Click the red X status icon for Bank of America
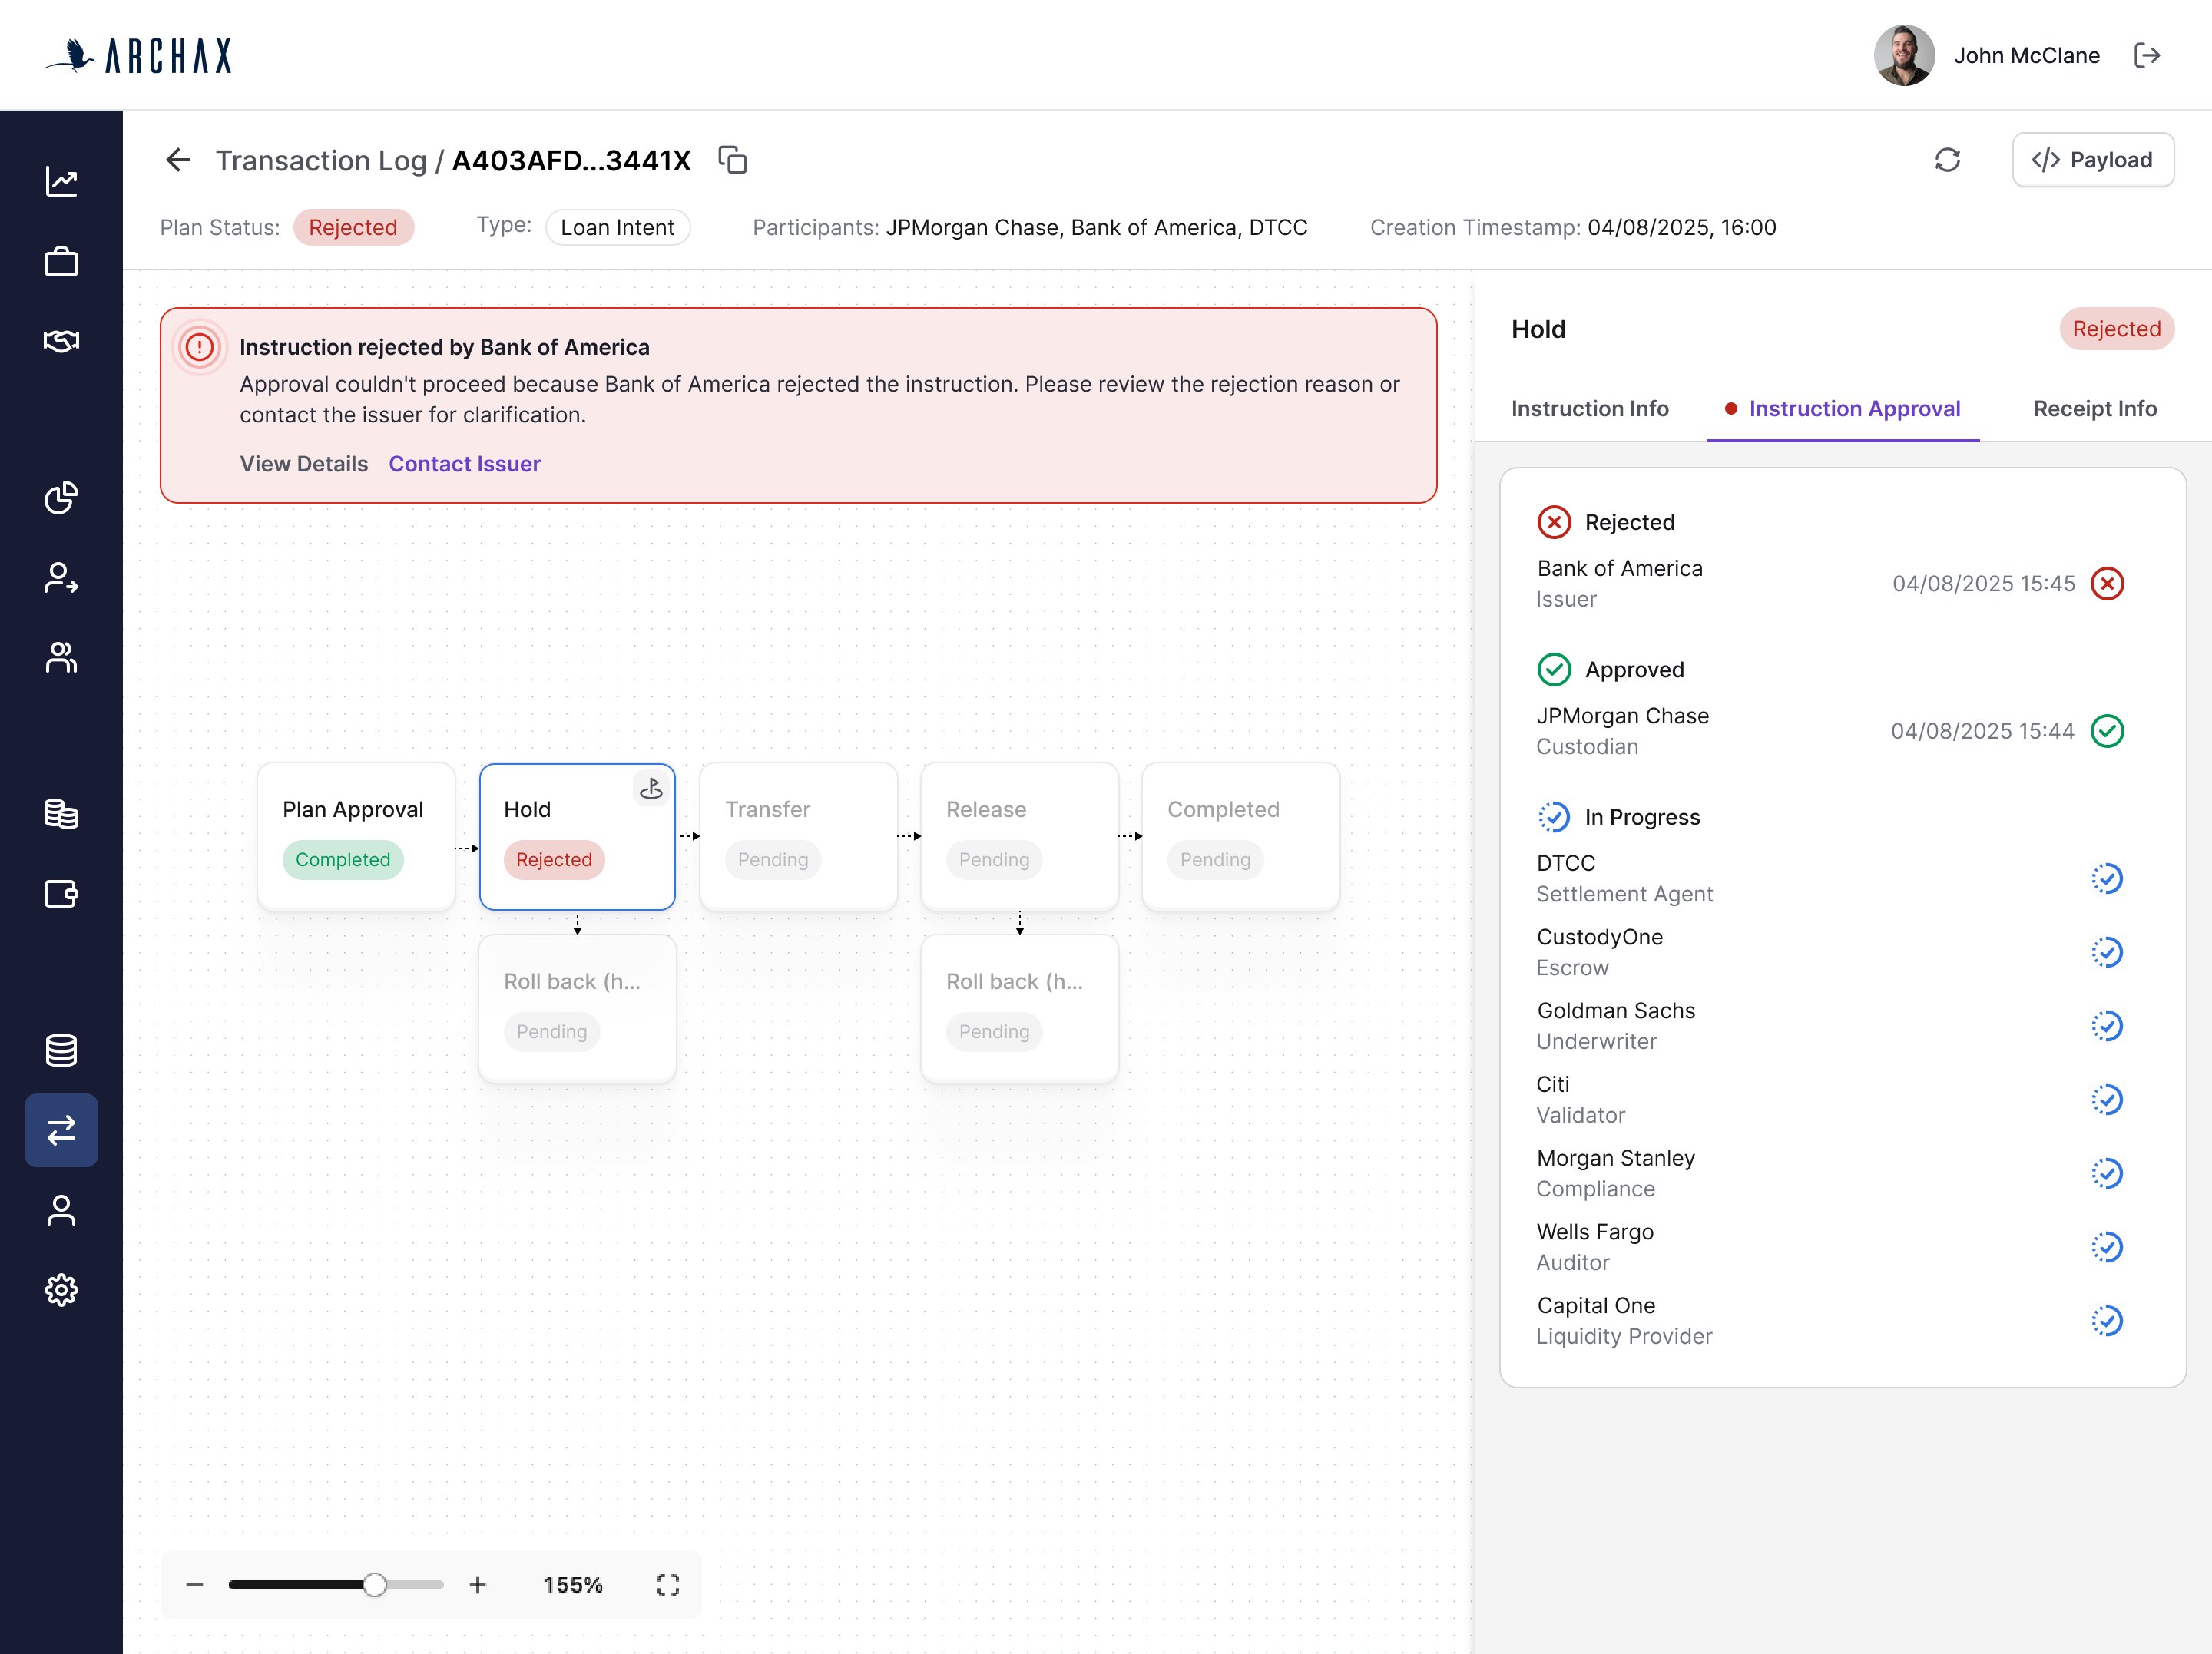 (2107, 584)
